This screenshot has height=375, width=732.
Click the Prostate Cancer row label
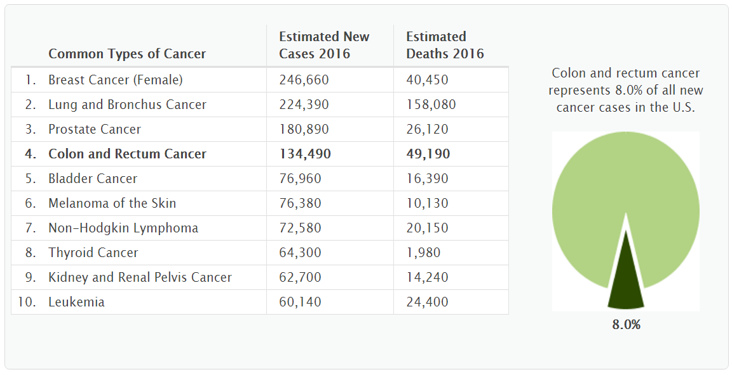click(94, 129)
